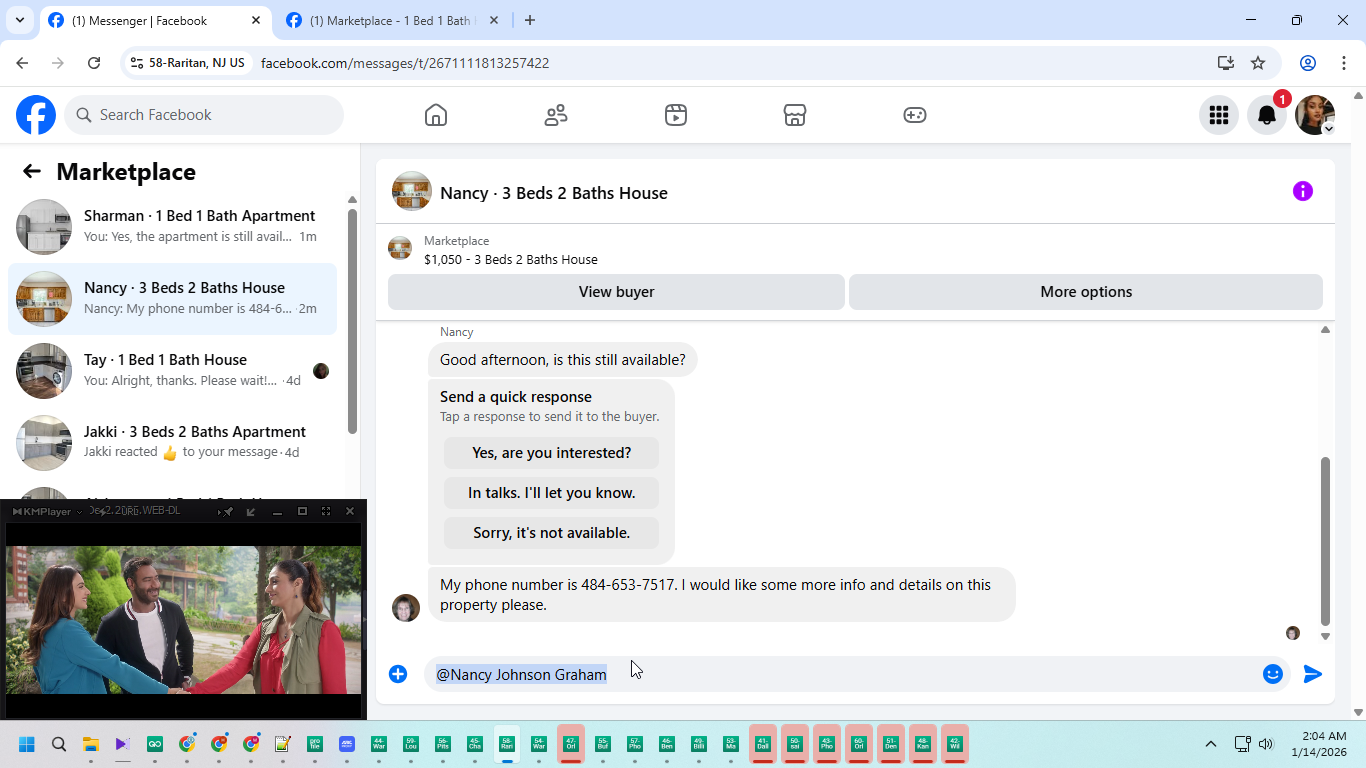Image resolution: width=1366 pixels, height=768 pixels.
Task: Click taskbar Notepad++ icon
Action: coord(283,744)
